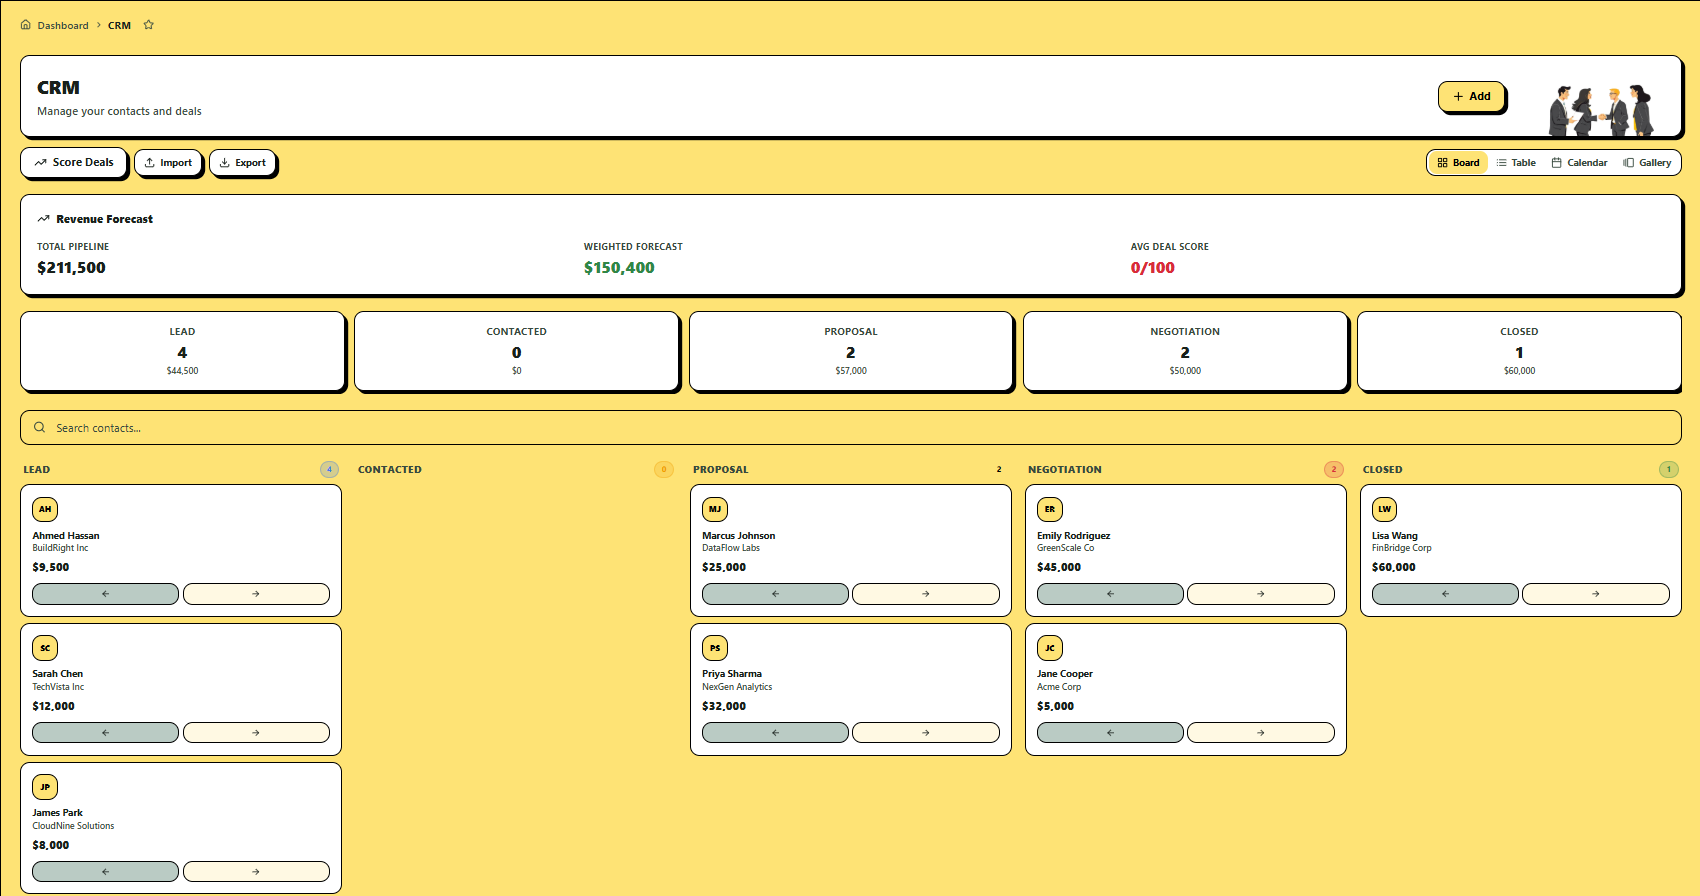This screenshot has height=896, width=1700.
Task: Advance Lisa Wang card to next stage
Action: [1596, 594]
